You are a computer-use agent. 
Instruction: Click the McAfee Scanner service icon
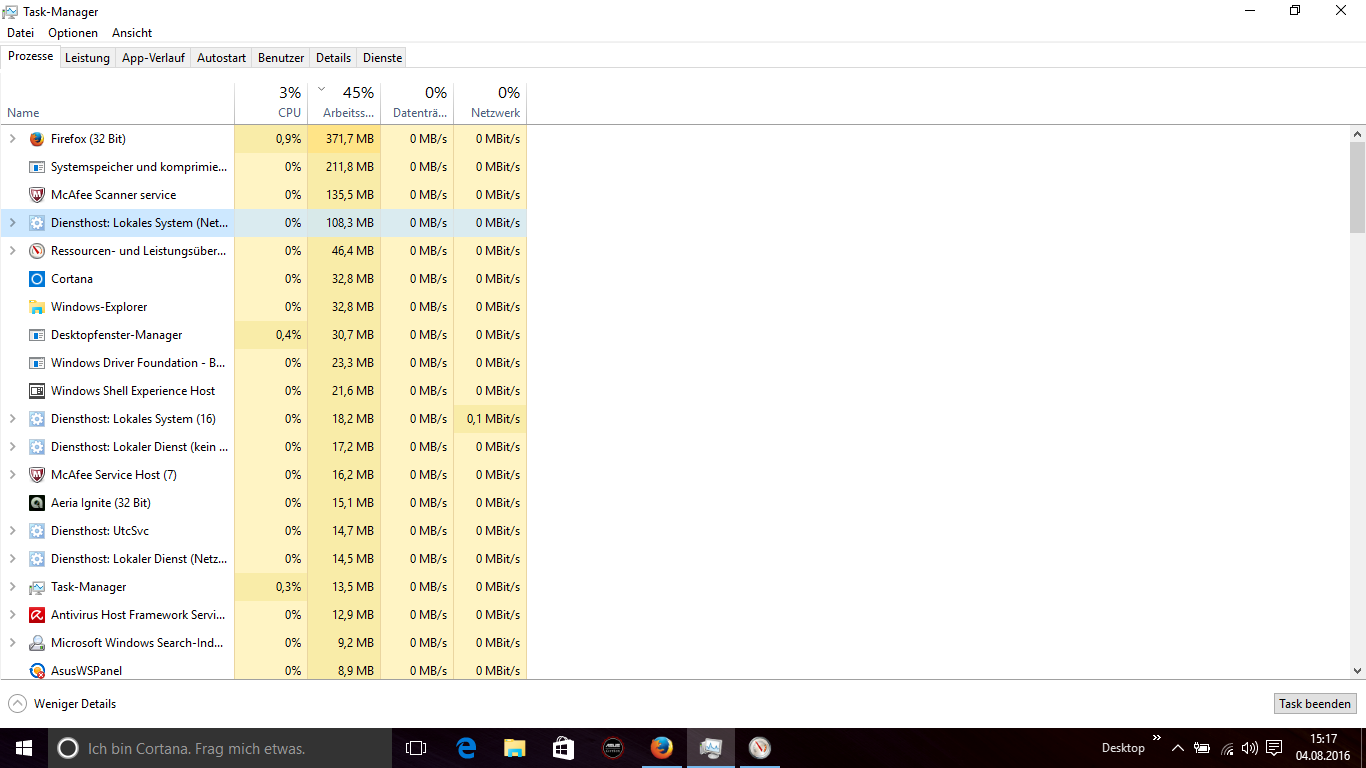37,195
